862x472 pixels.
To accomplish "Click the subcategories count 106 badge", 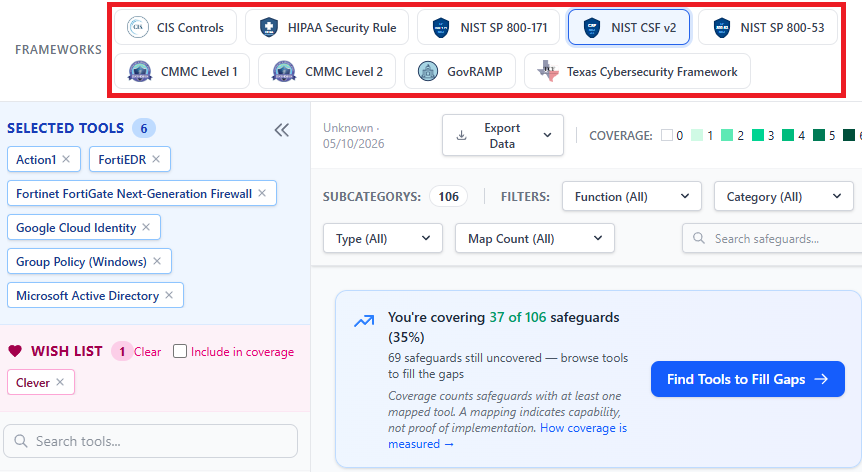I will click(449, 196).
